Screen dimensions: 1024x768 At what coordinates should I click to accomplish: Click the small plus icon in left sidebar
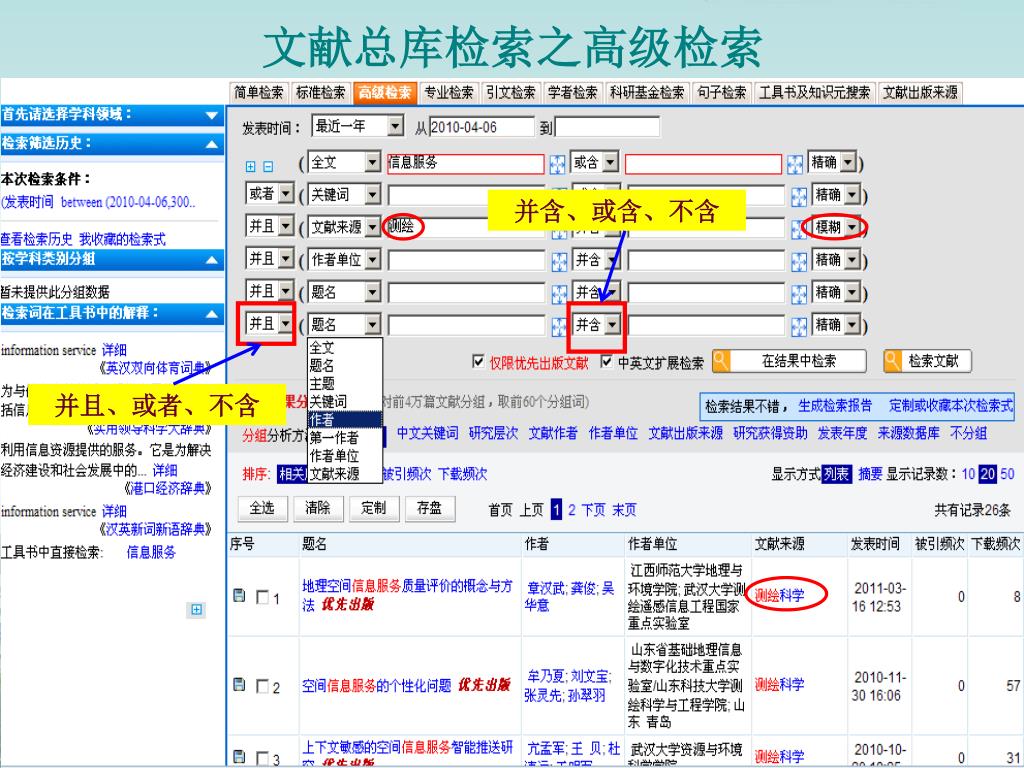196,609
